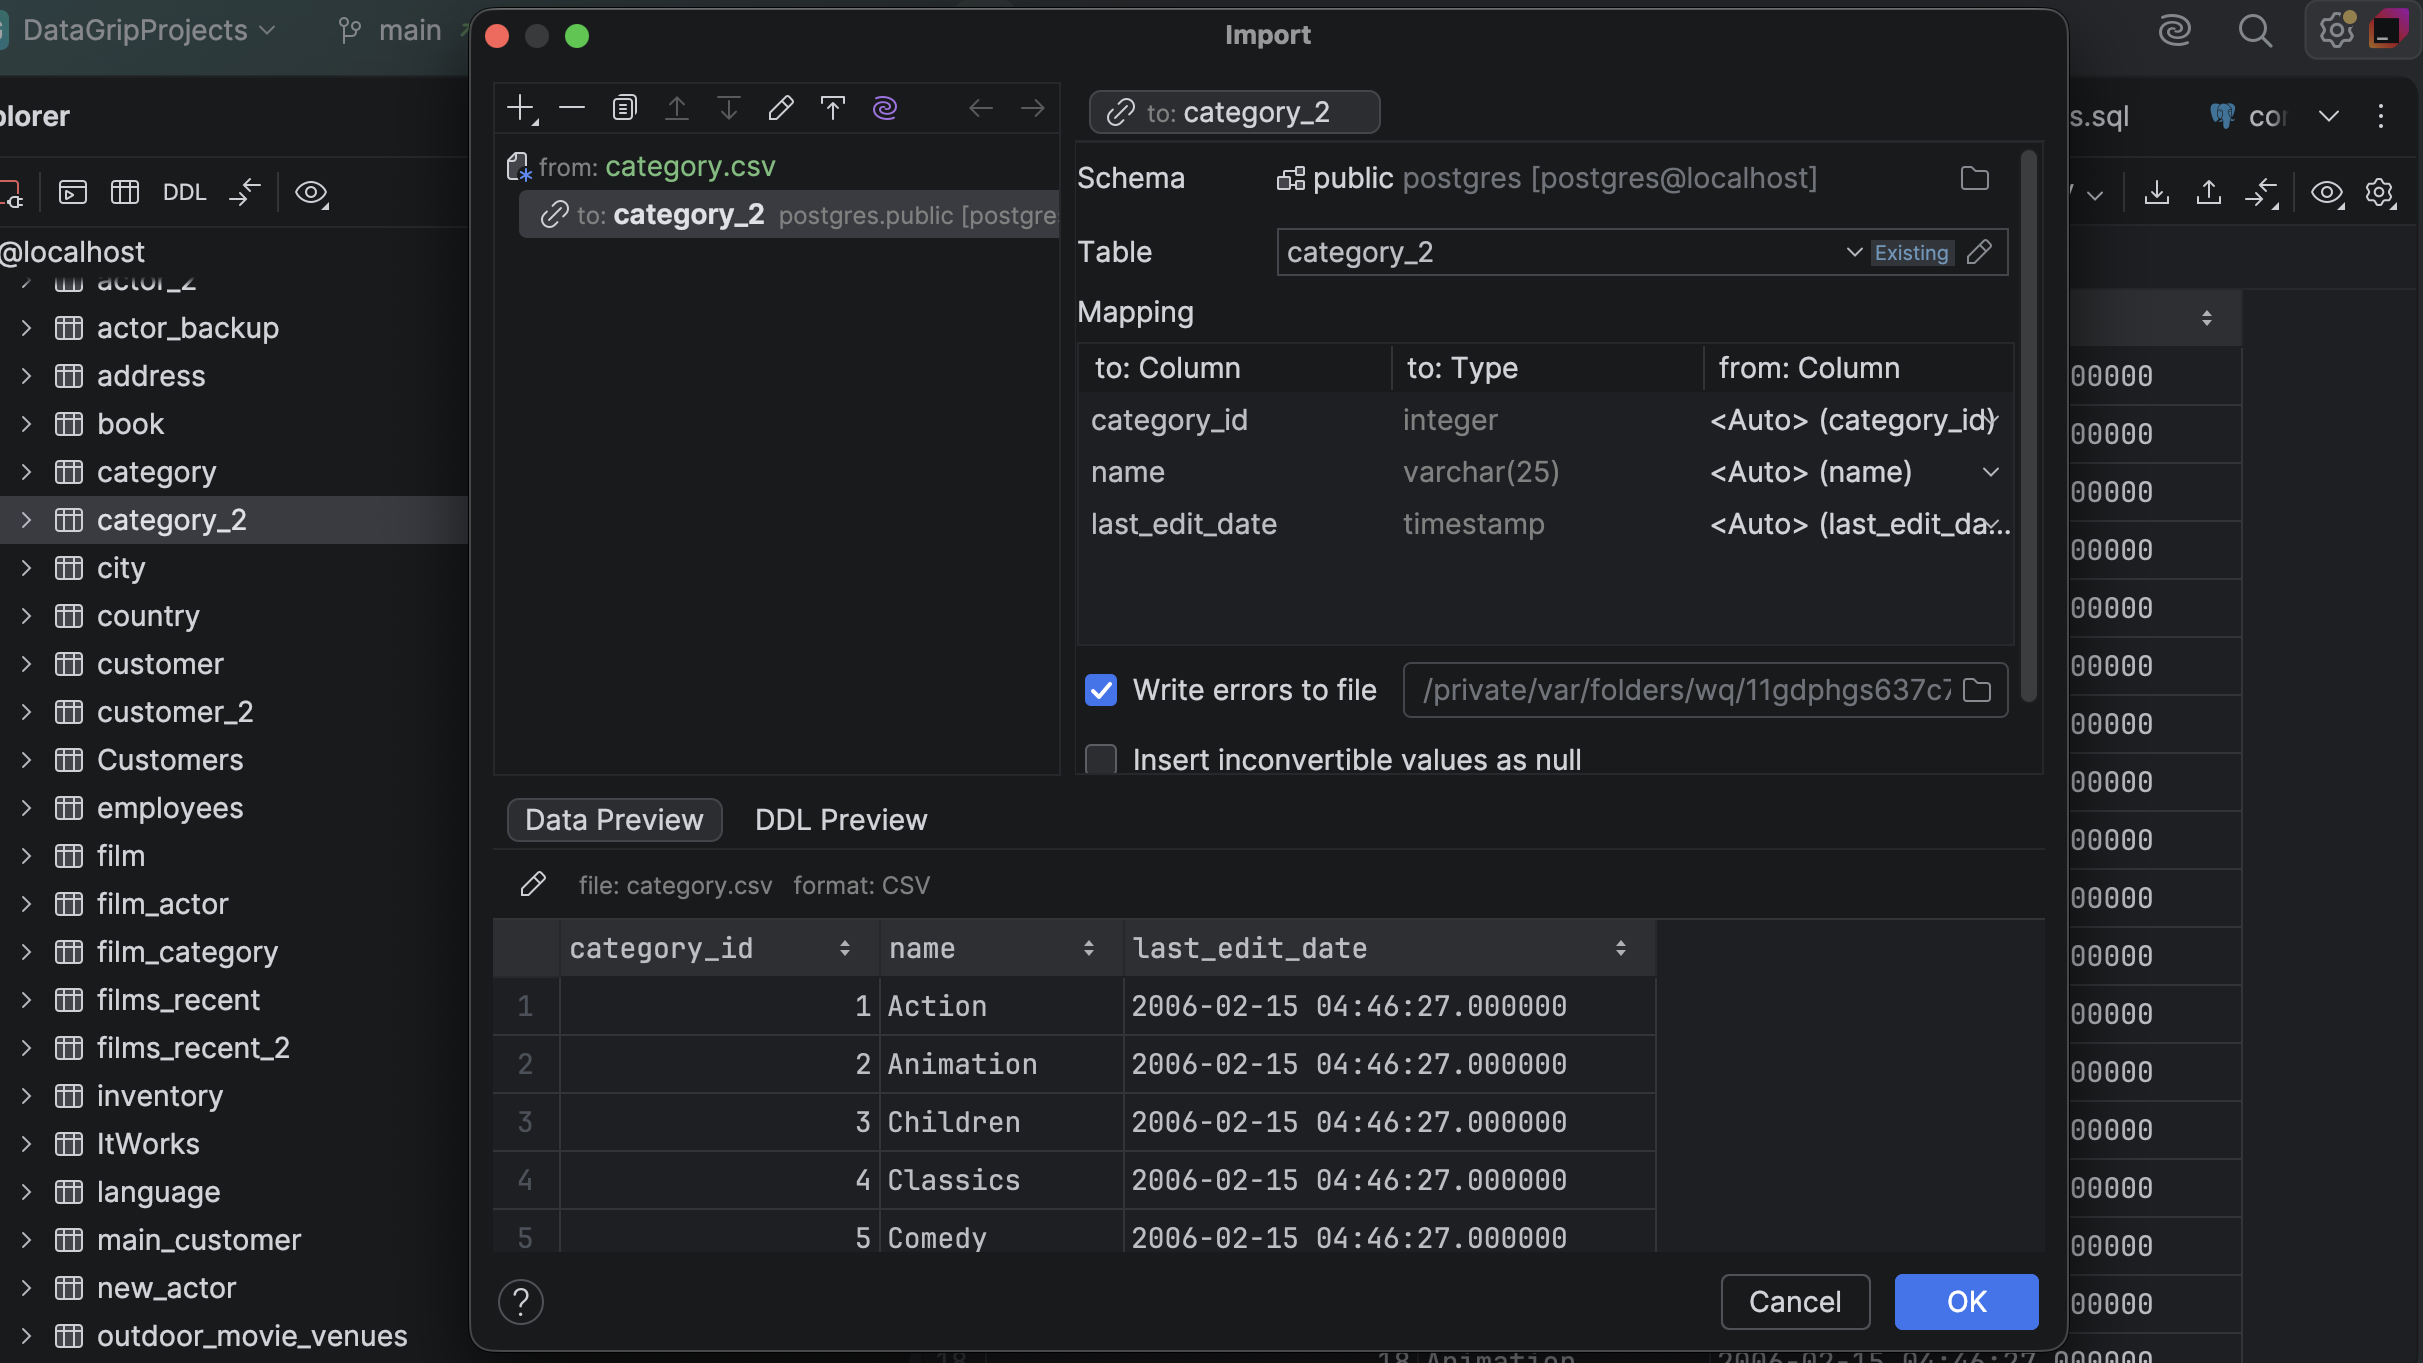Viewport: 2423px width, 1363px height.
Task: Click the Move Down arrow in Import toolbar
Action: coord(729,108)
